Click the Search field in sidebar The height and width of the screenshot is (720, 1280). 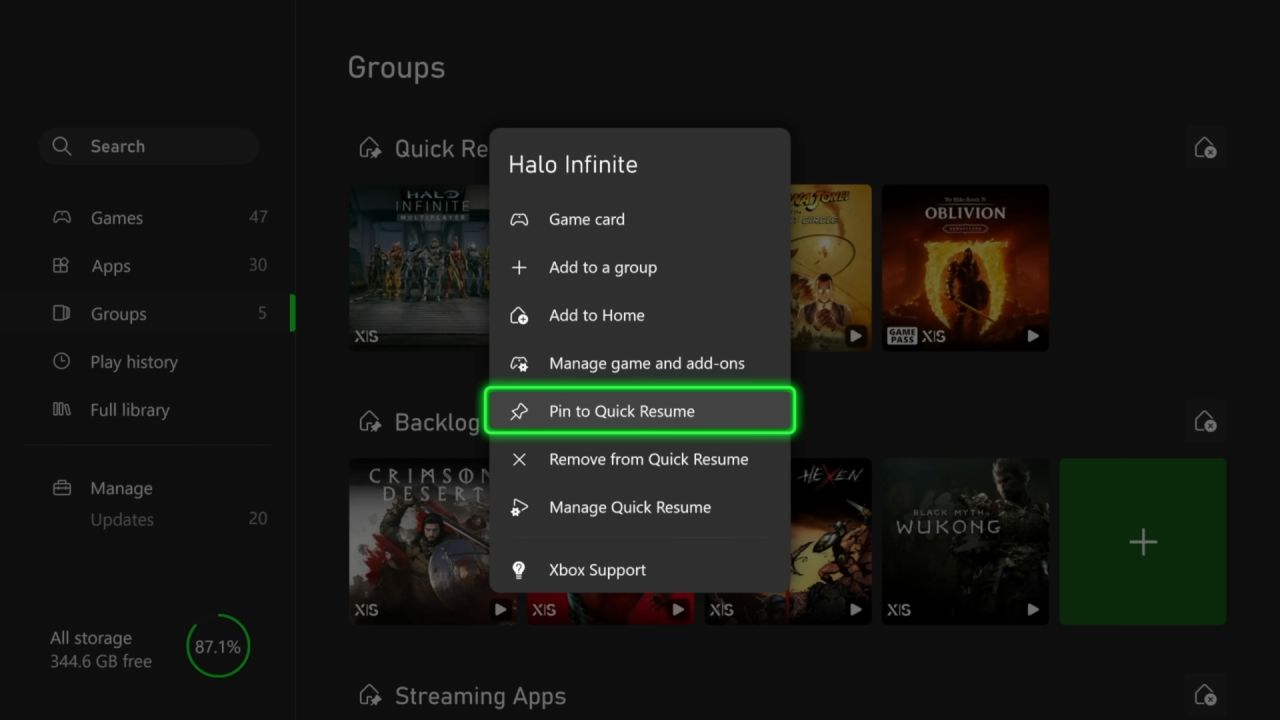pos(149,146)
